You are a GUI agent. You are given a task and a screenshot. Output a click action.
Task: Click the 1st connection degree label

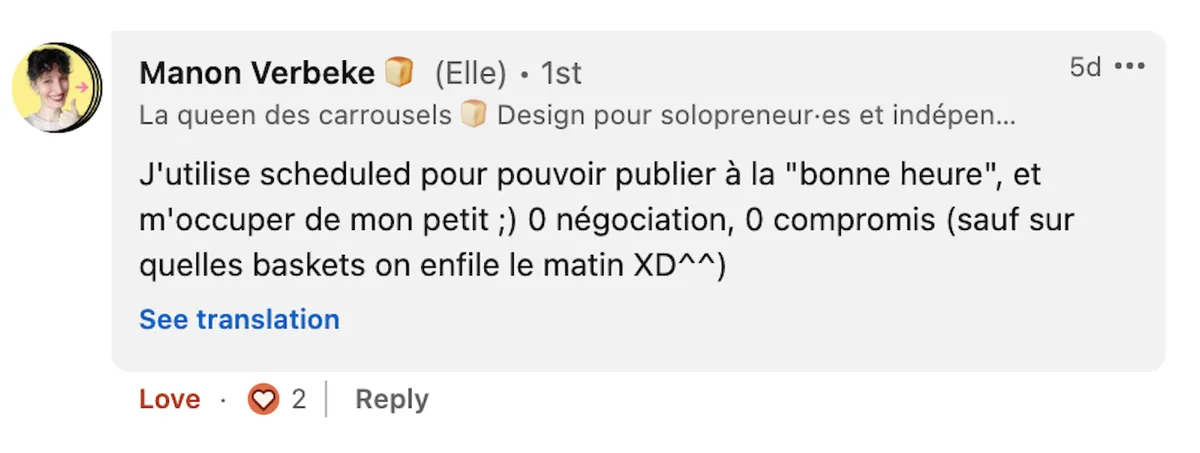[x=561, y=73]
